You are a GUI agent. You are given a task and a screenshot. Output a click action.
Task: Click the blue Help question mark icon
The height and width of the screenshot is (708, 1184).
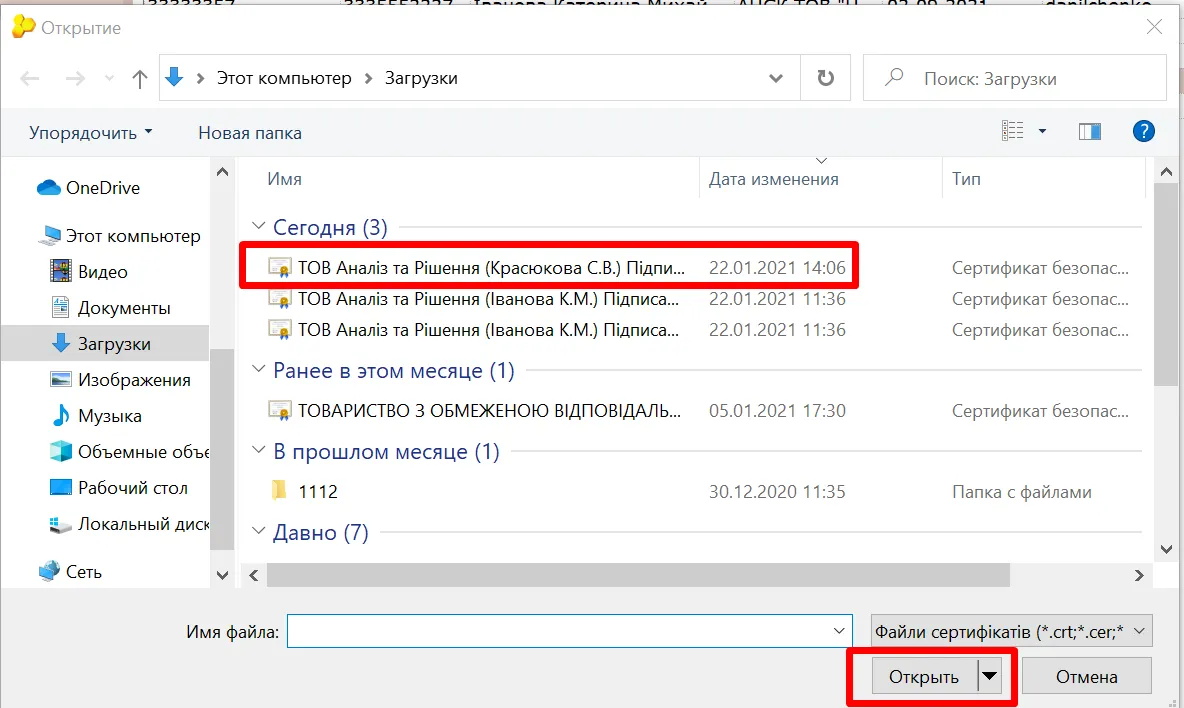coord(1143,131)
